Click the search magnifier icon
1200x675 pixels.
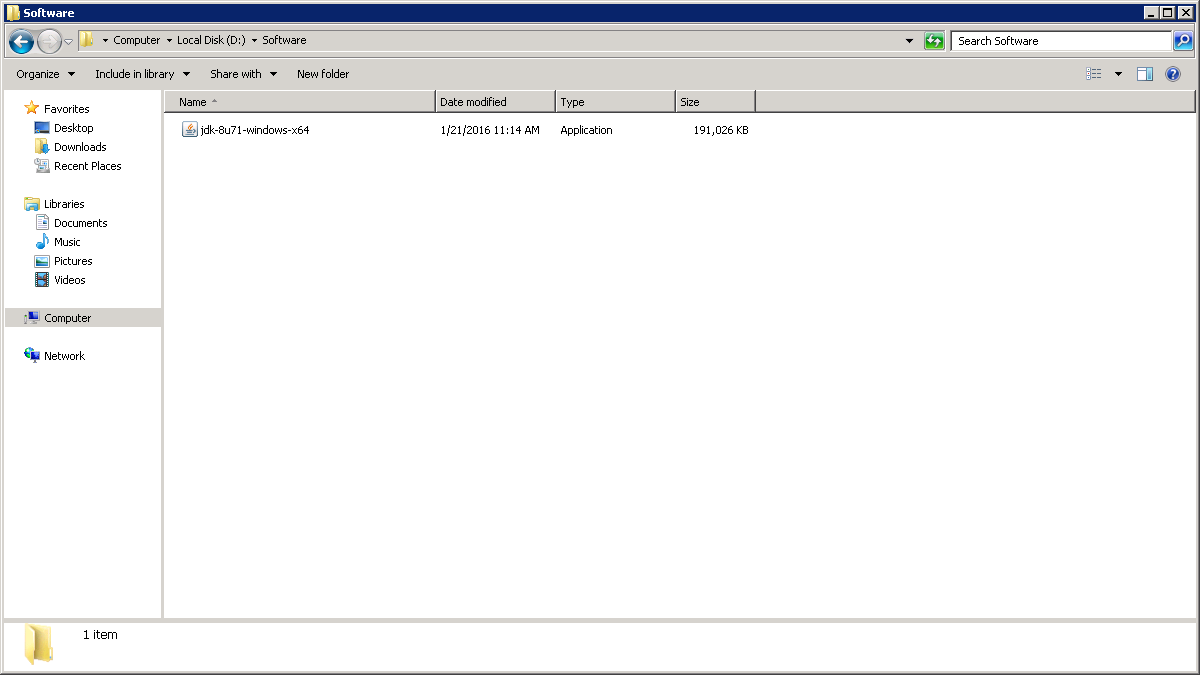(1183, 41)
